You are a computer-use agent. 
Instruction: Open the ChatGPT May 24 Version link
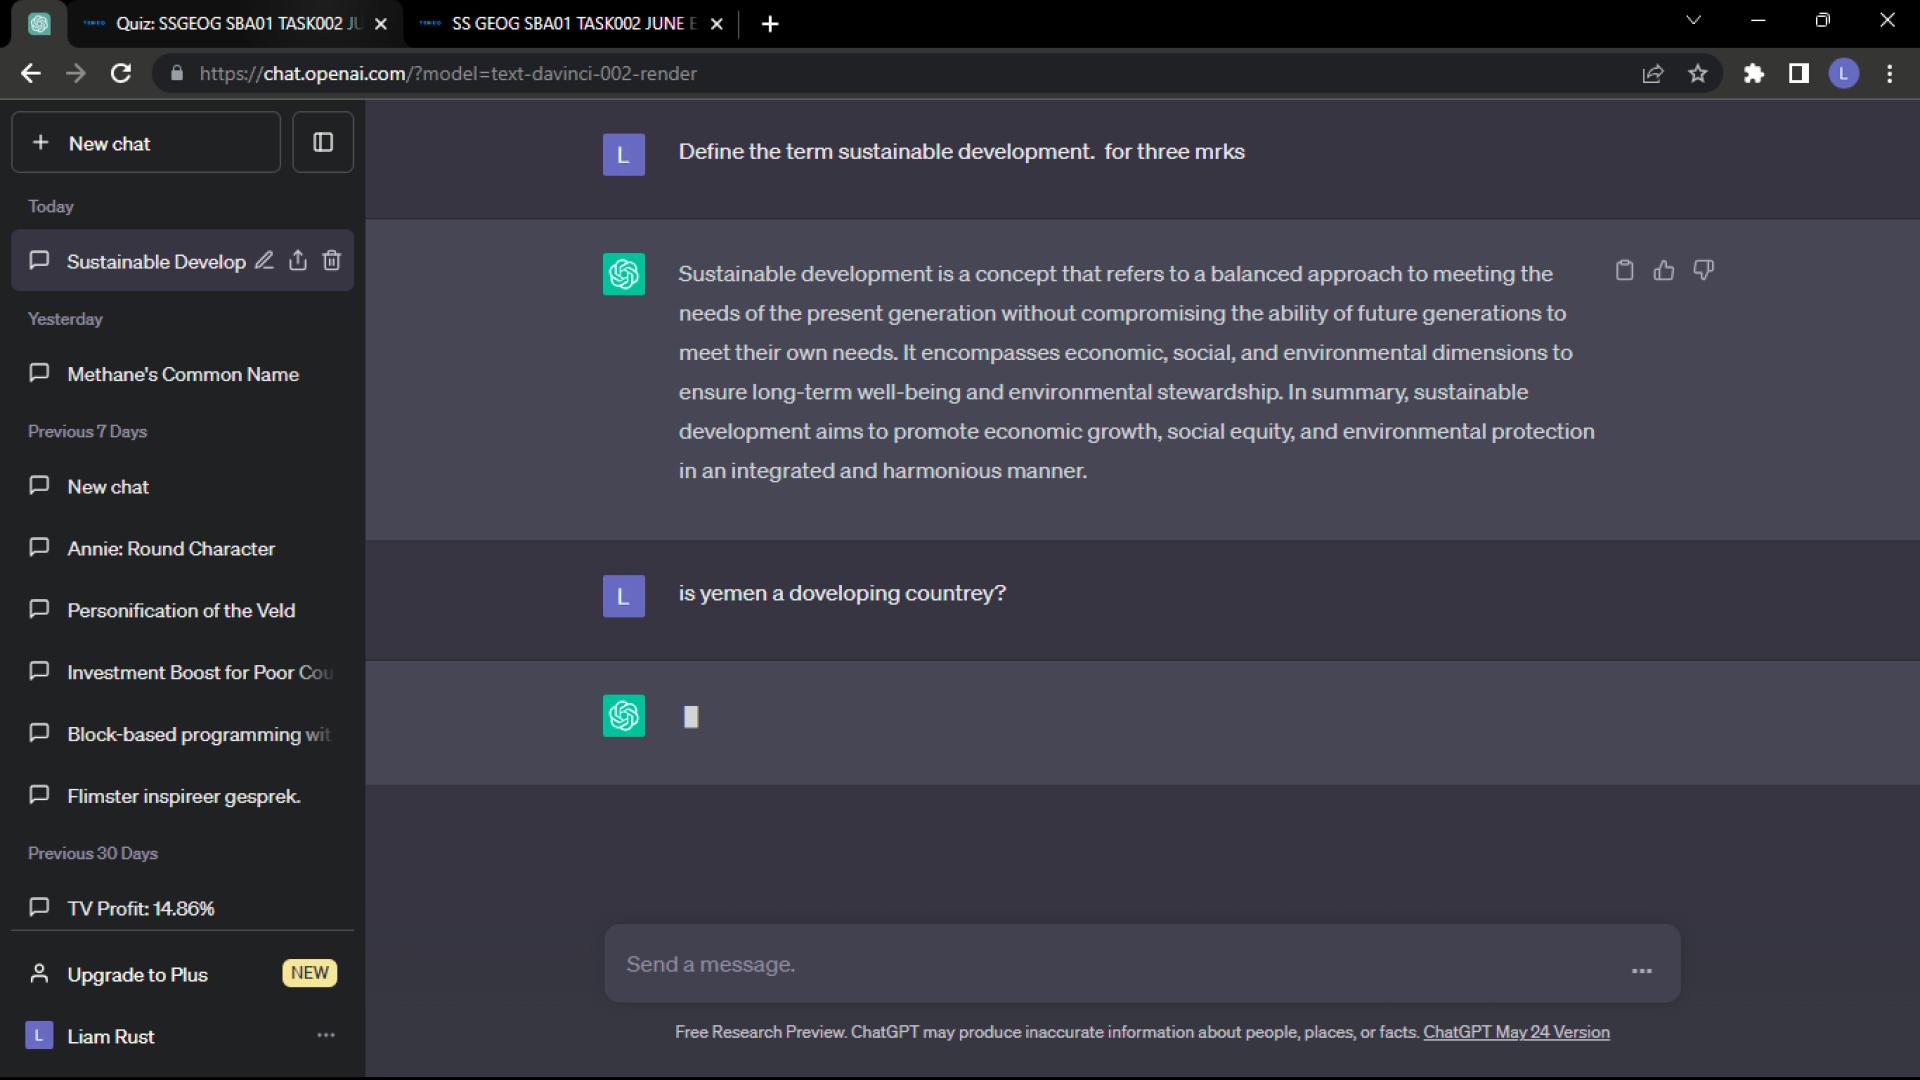coord(1516,1032)
